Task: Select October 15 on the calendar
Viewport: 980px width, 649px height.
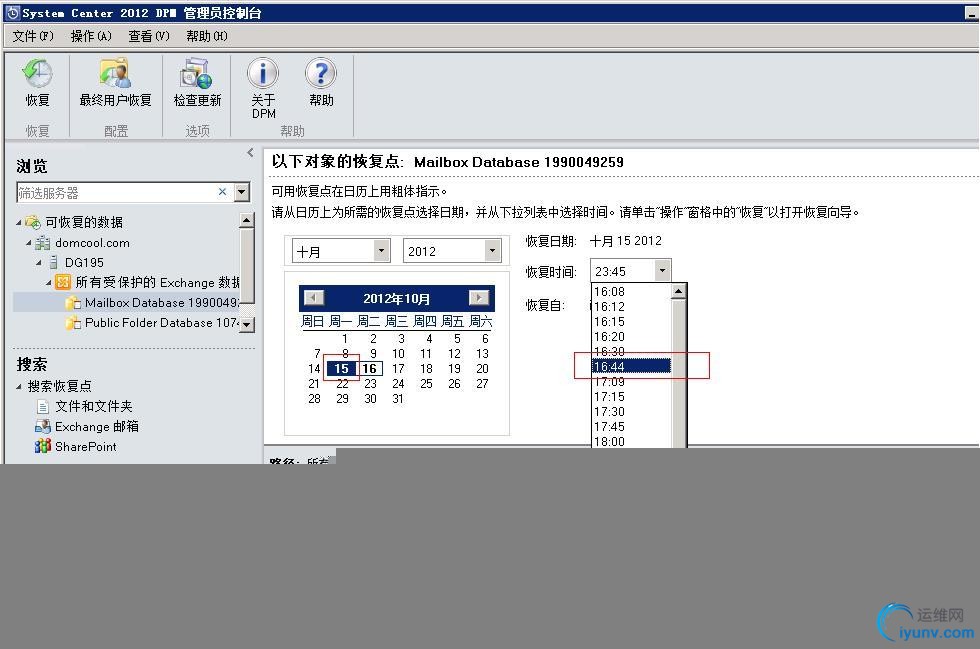Action: [x=341, y=368]
